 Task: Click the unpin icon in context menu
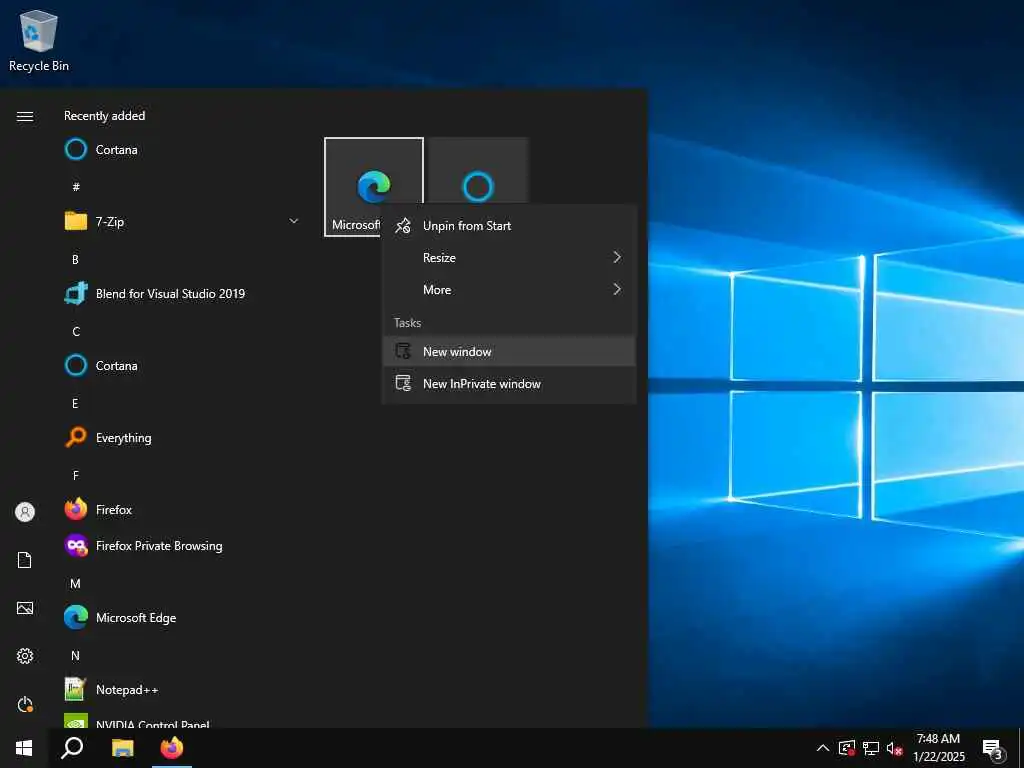[x=403, y=226]
